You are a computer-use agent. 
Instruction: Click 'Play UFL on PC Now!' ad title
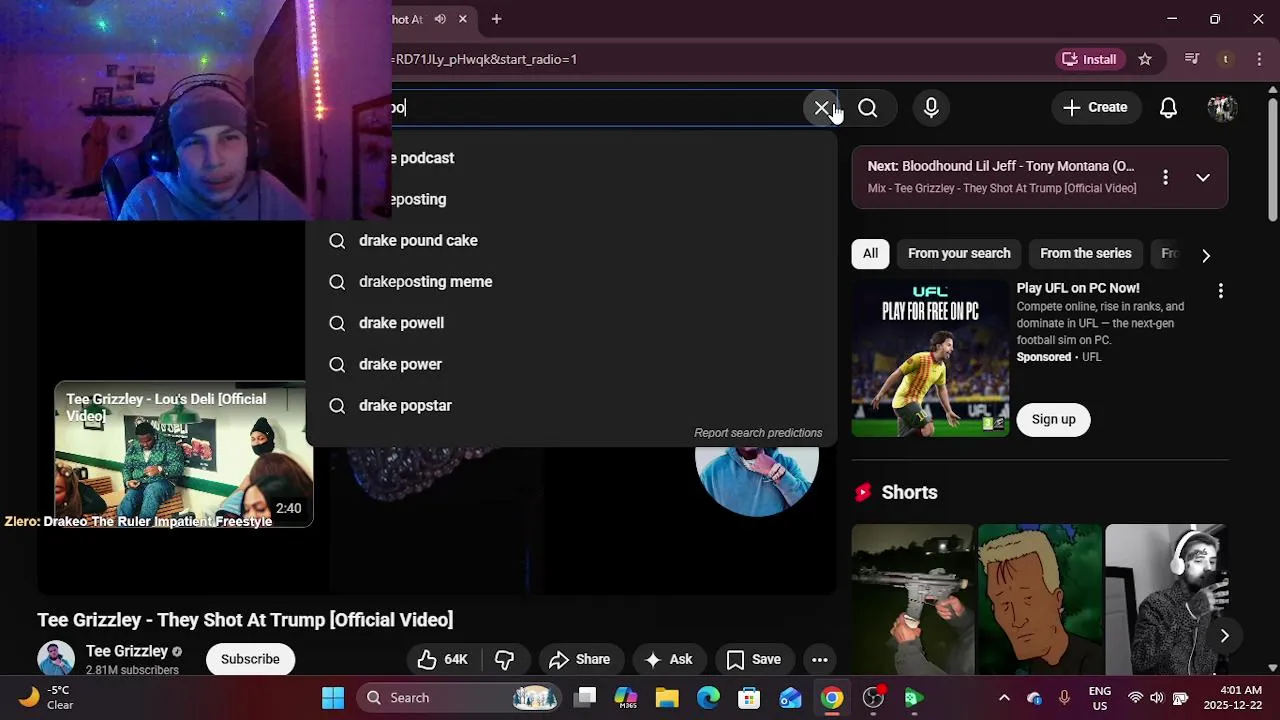[1078, 288]
